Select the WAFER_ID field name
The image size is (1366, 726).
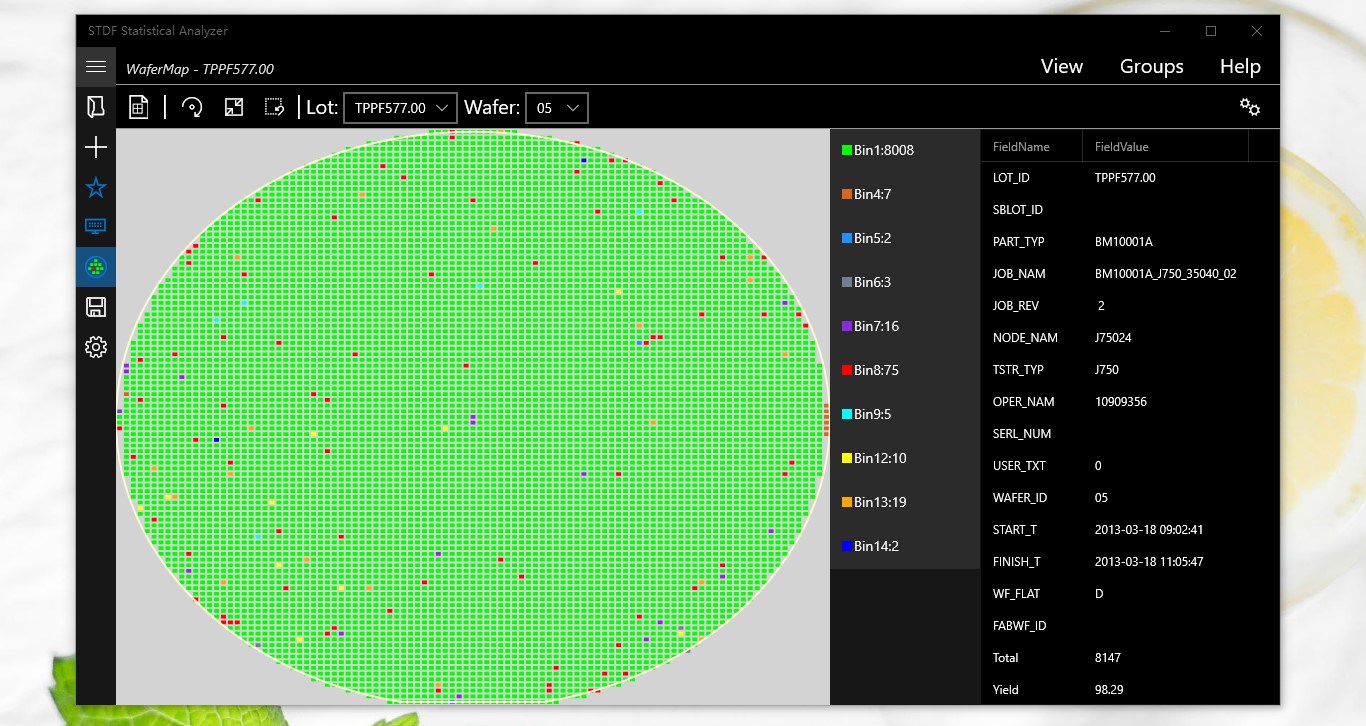coord(1020,498)
